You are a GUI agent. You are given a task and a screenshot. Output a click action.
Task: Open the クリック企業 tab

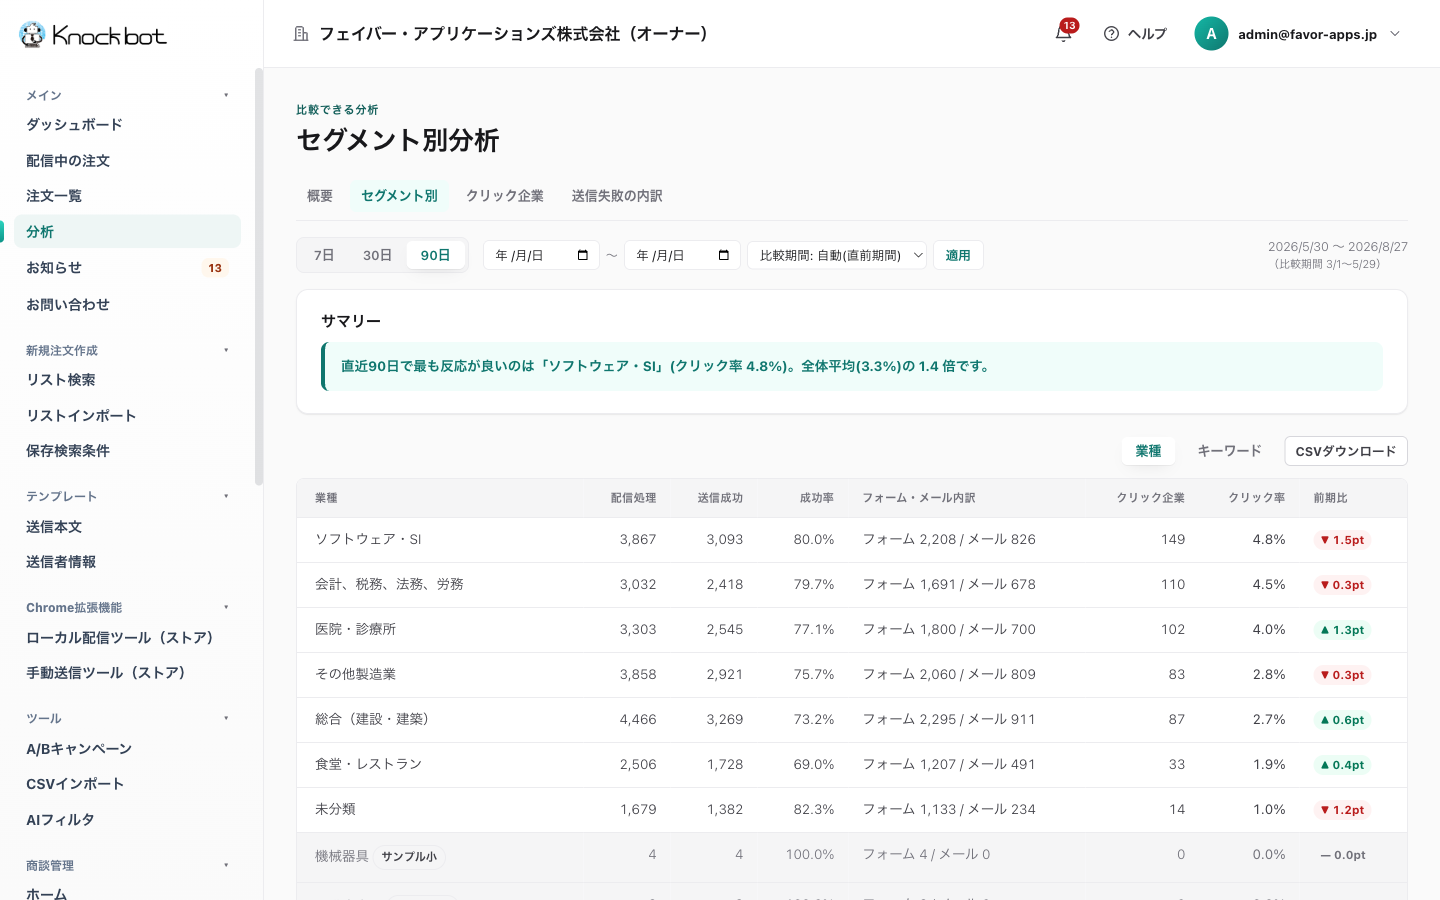click(505, 196)
